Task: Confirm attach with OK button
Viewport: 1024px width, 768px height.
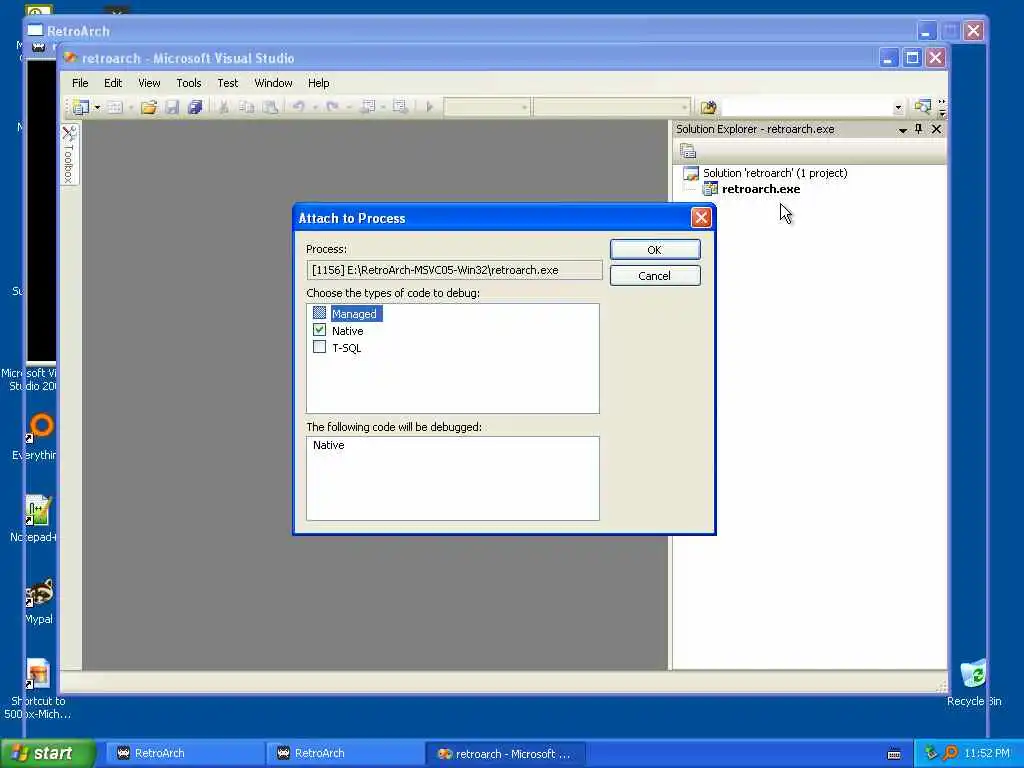Action: (x=655, y=249)
